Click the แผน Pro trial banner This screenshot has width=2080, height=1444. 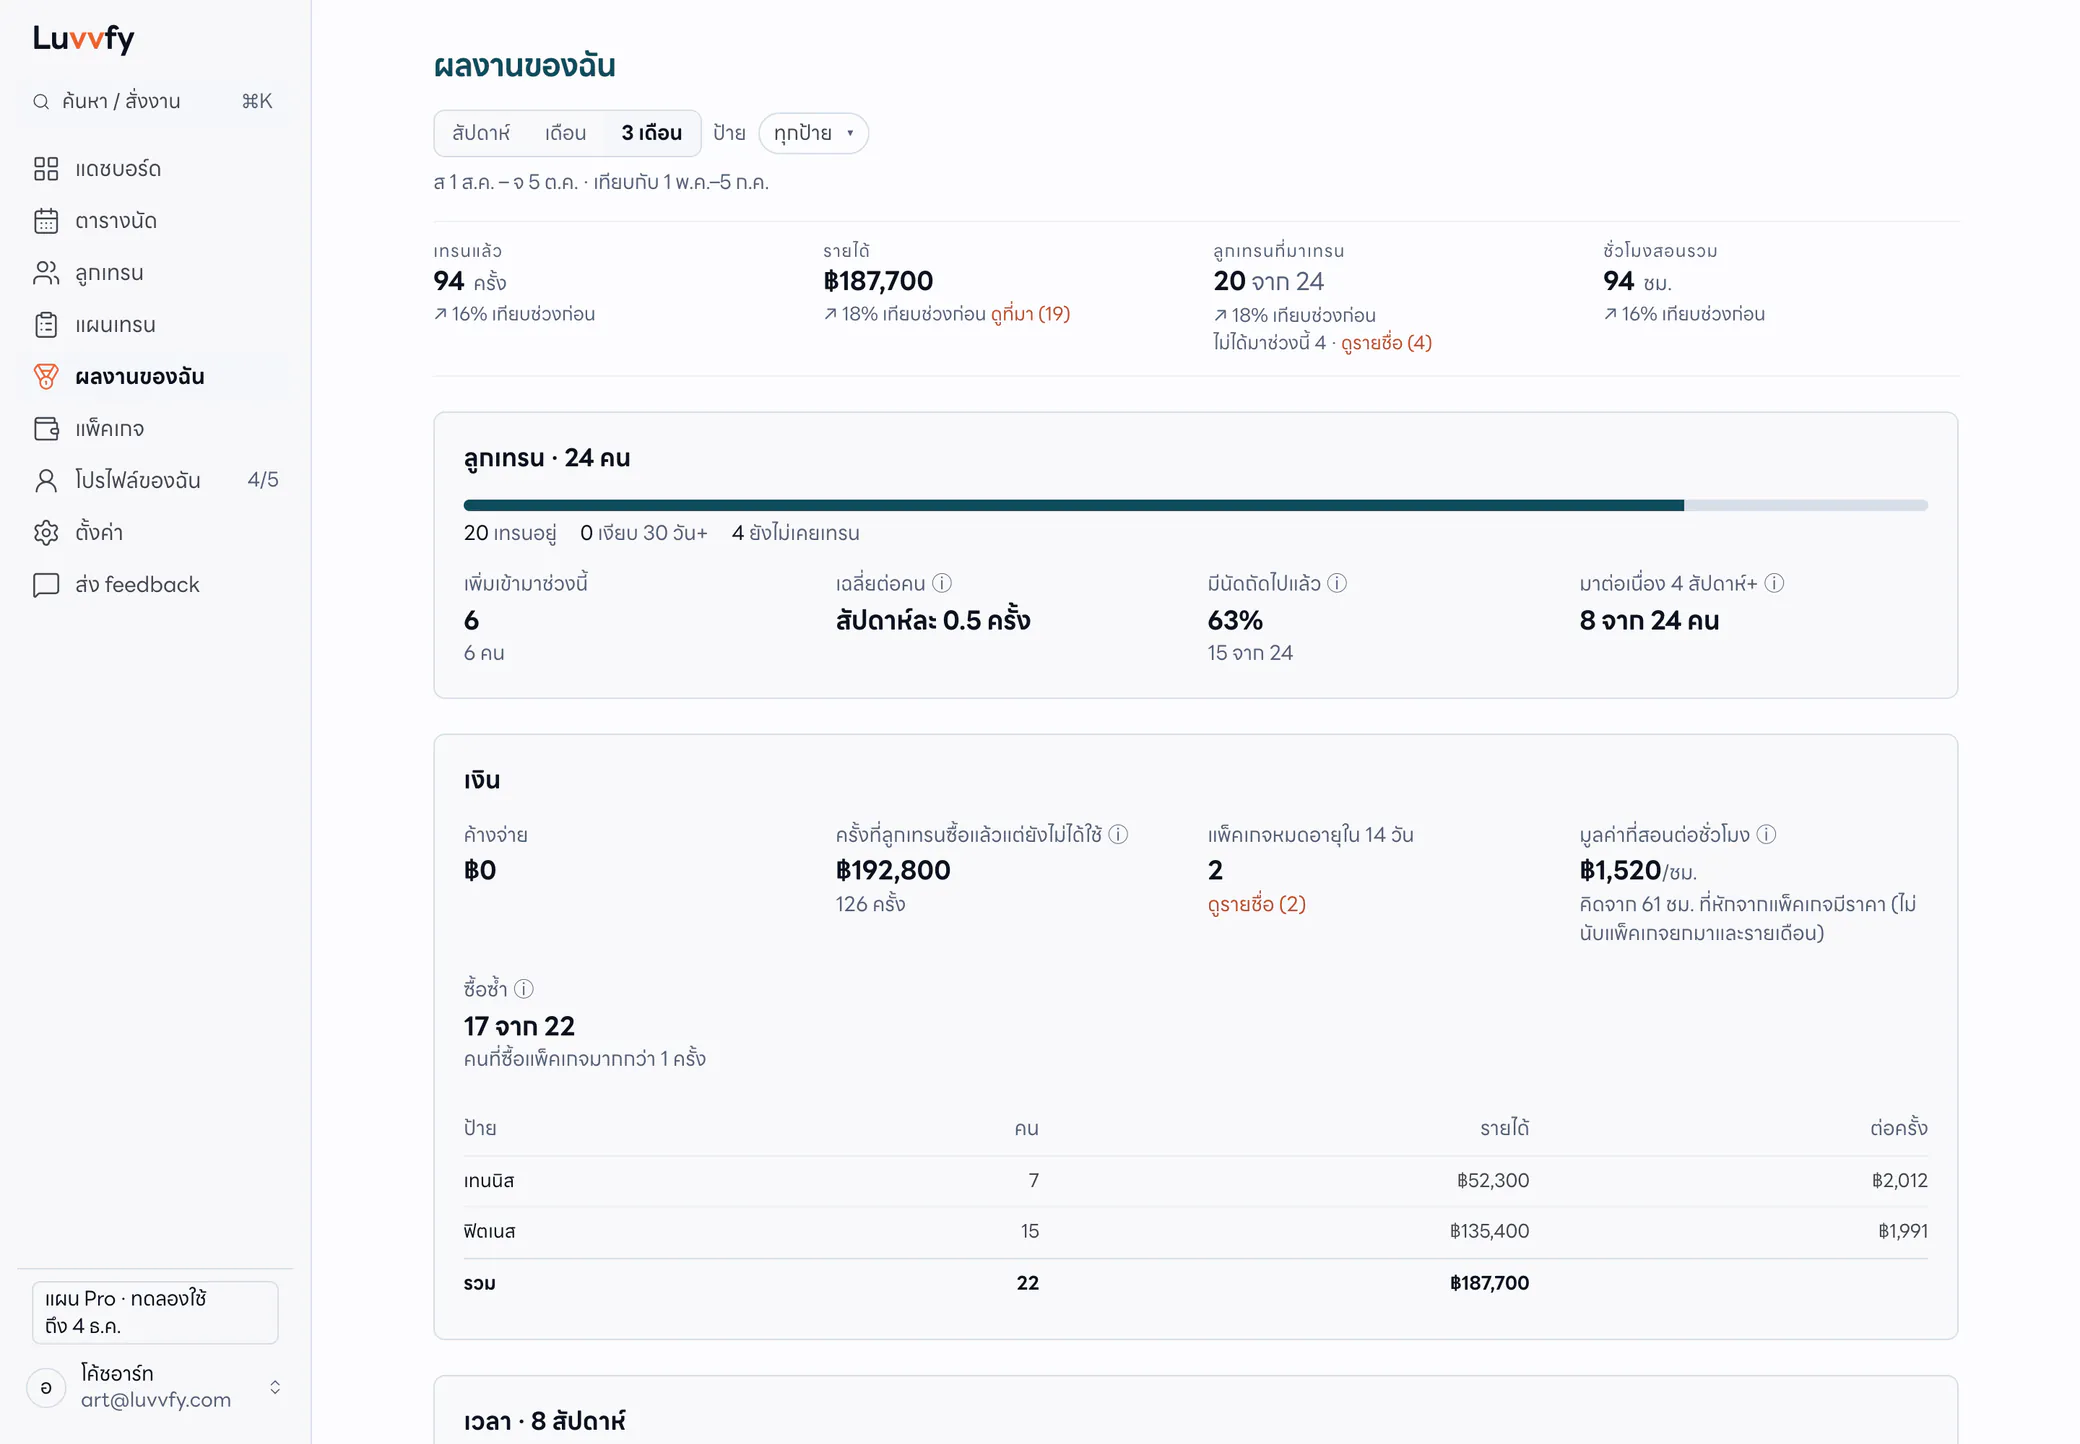click(x=155, y=1312)
